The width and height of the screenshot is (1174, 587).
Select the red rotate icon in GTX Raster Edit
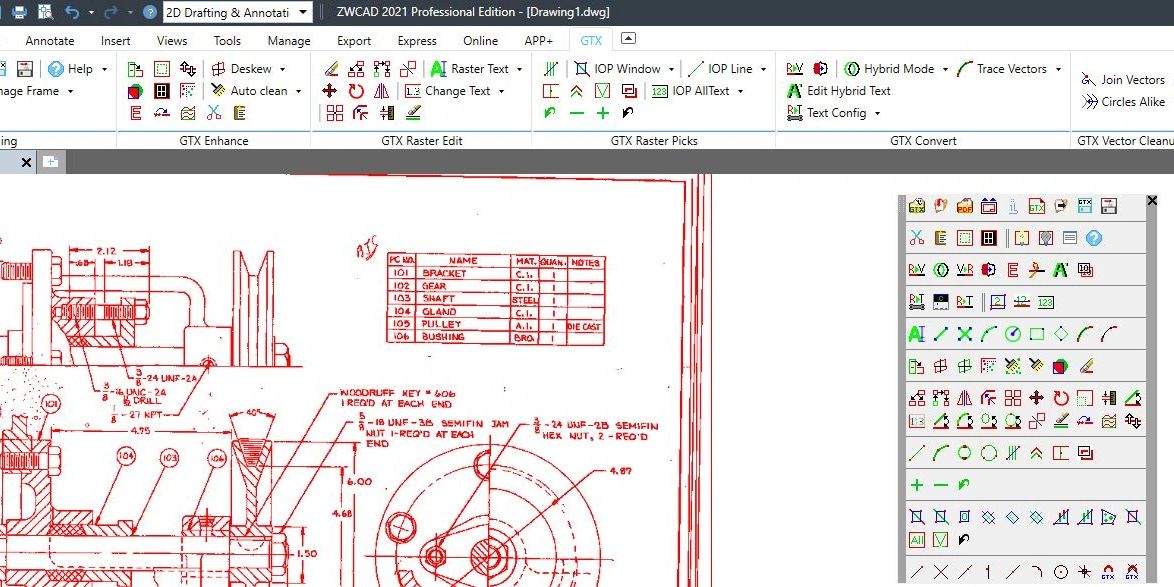pyautogui.click(x=356, y=91)
